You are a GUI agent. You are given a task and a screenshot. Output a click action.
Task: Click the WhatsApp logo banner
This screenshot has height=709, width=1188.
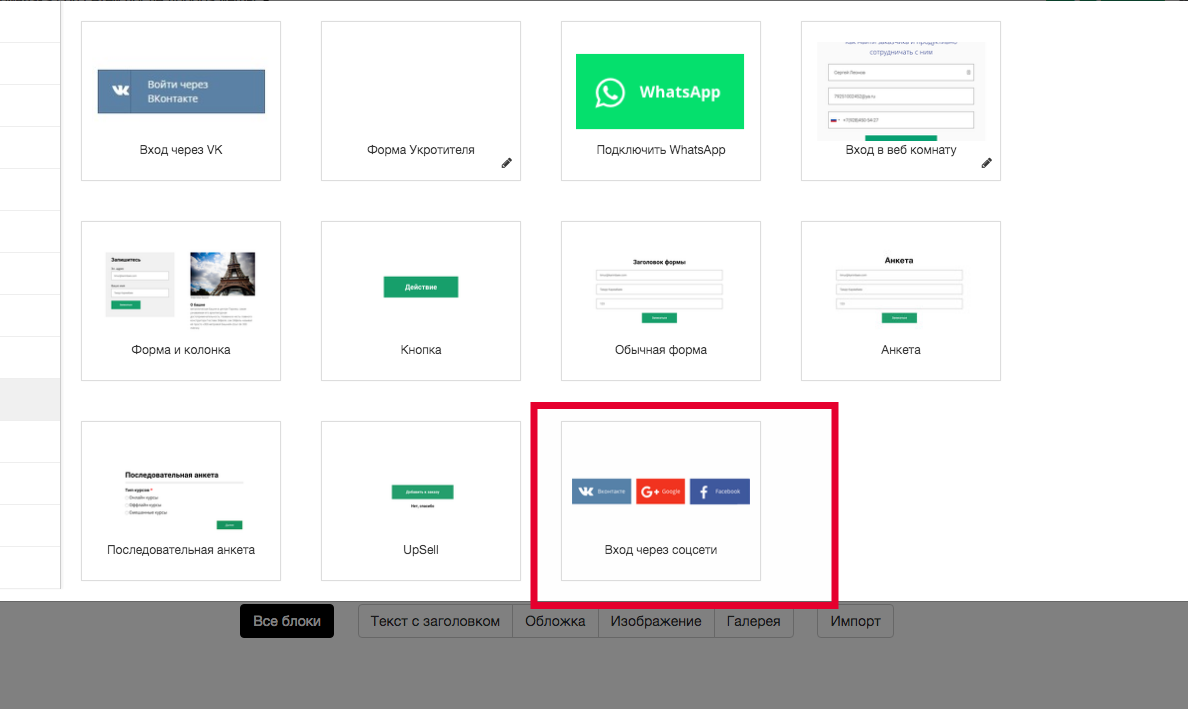[x=660, y=92]
